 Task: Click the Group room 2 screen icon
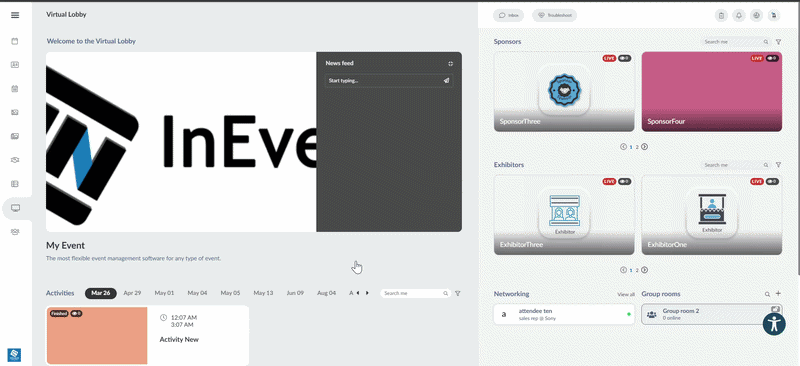776,309
